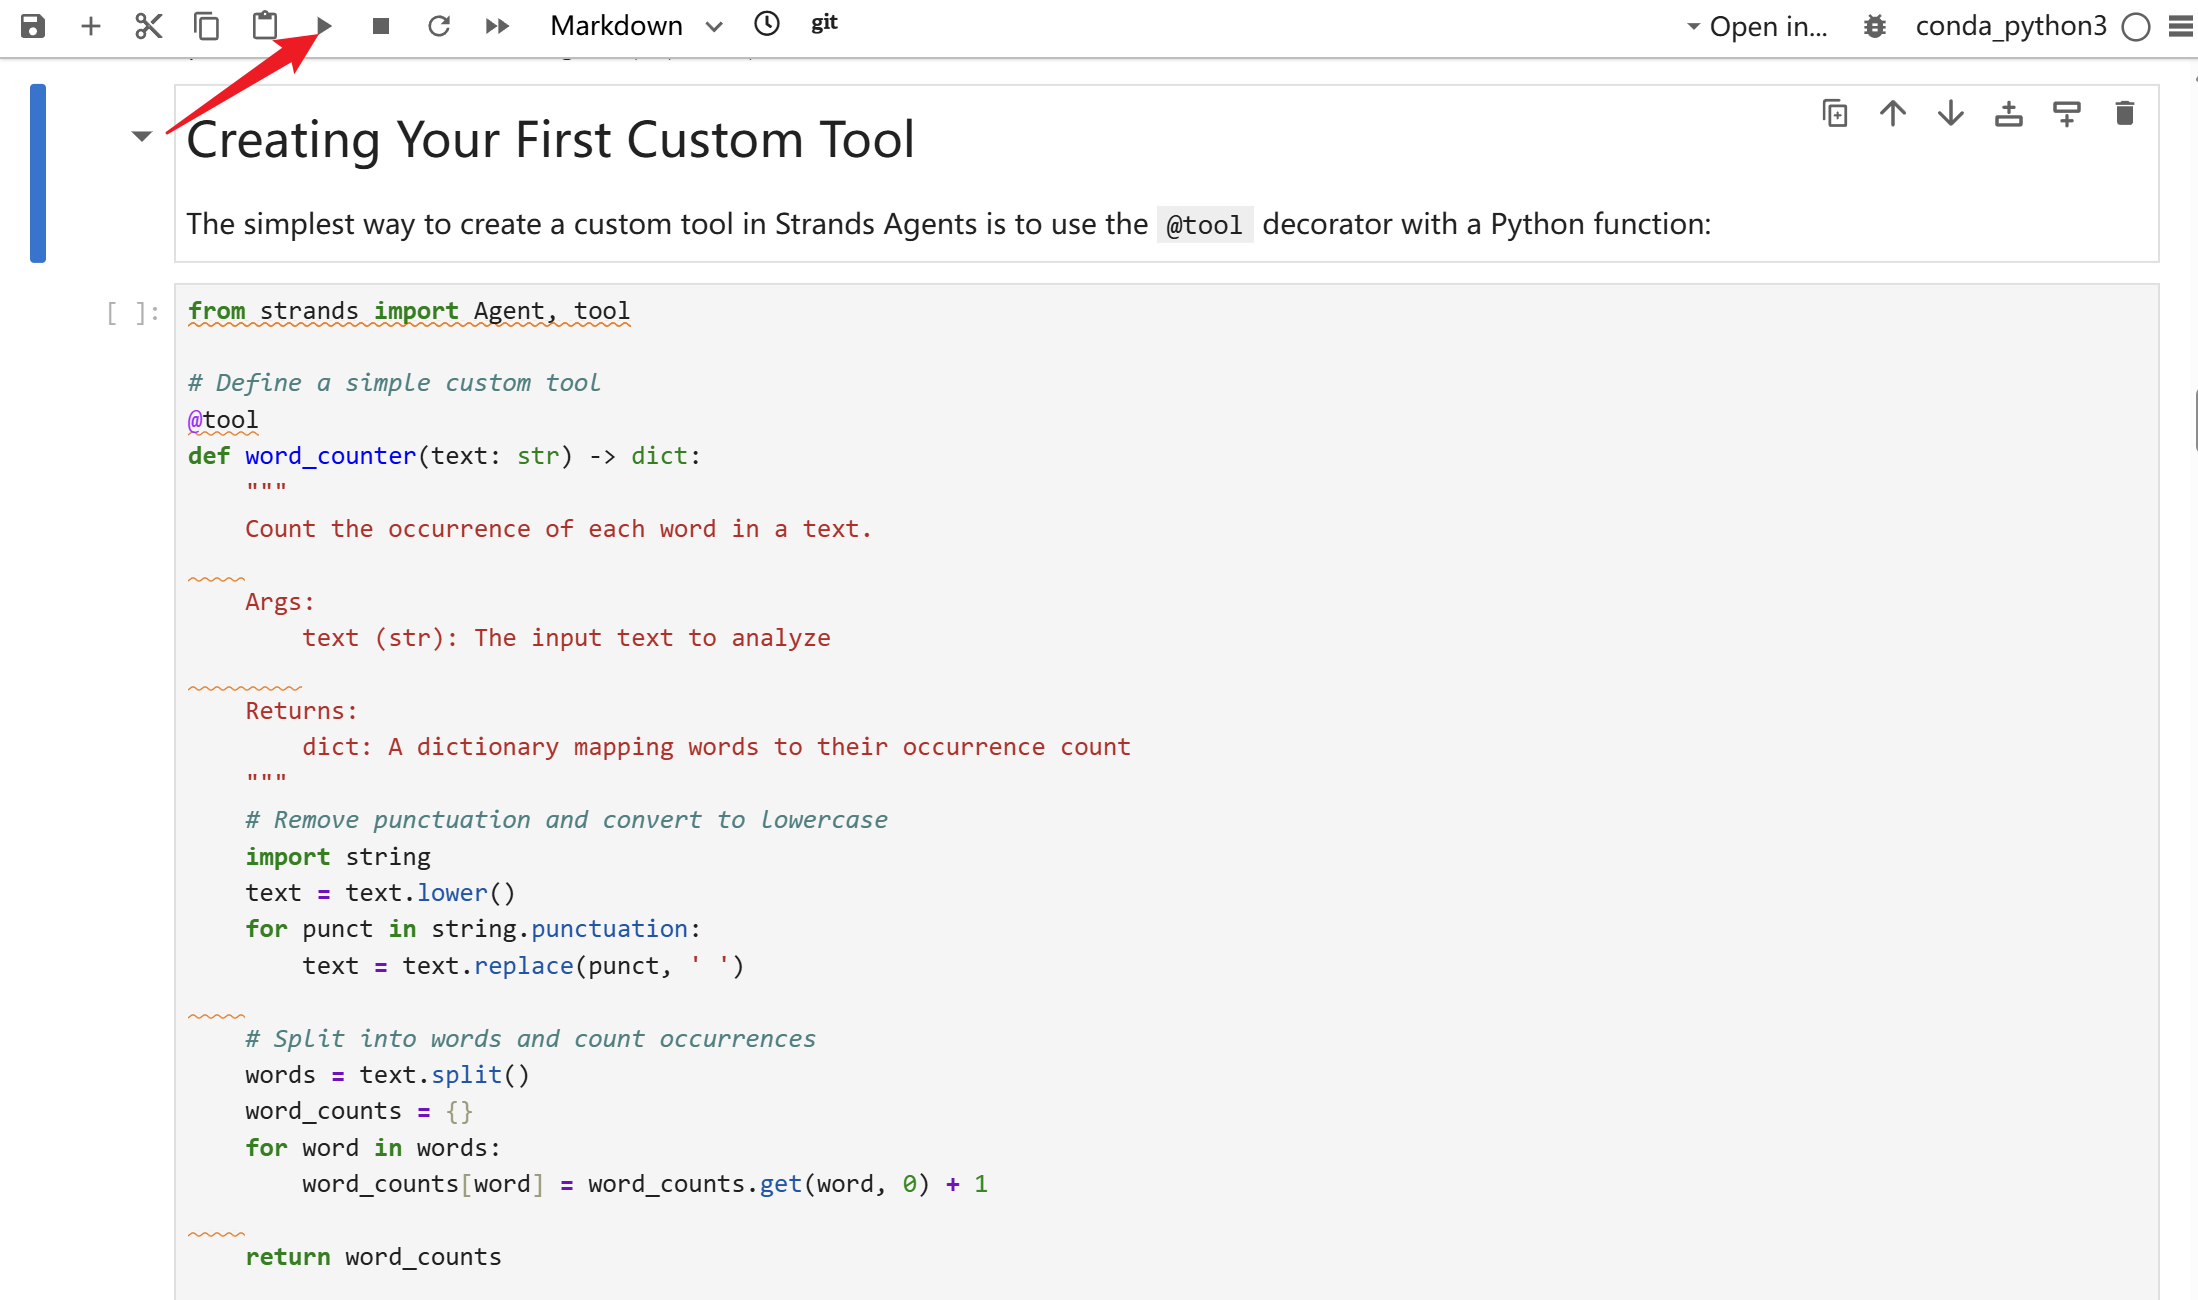Screen dimensions: 2198x1300
Task: Run the selected cell with the play icon
Action: pos(324,26)
